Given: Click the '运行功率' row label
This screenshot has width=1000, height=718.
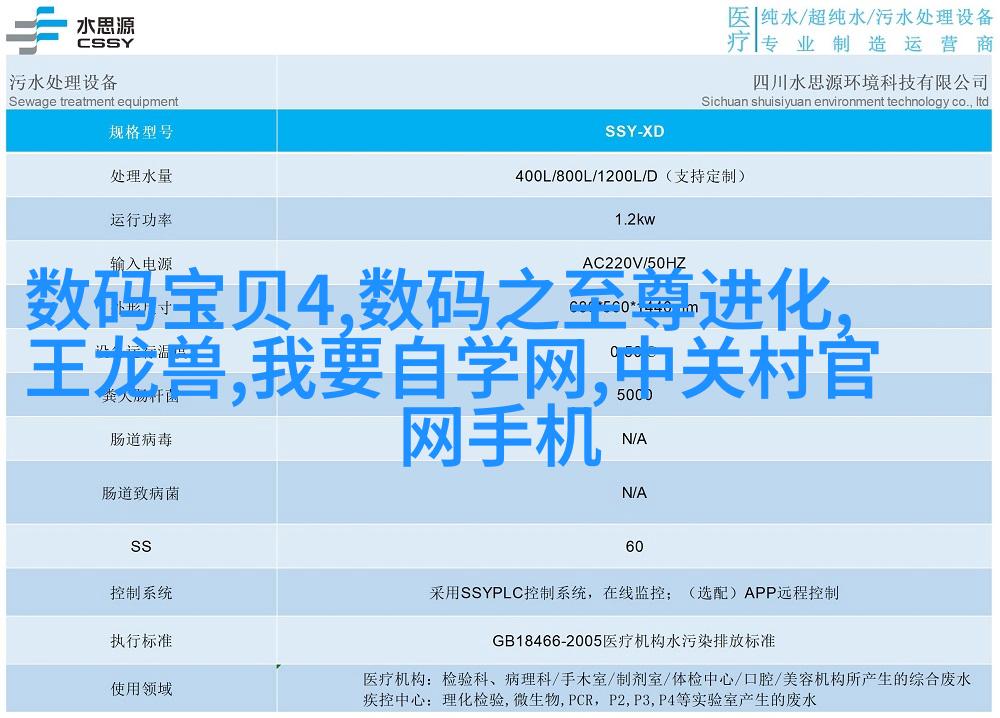Looking at the screenshot, I should coord(141,220).
